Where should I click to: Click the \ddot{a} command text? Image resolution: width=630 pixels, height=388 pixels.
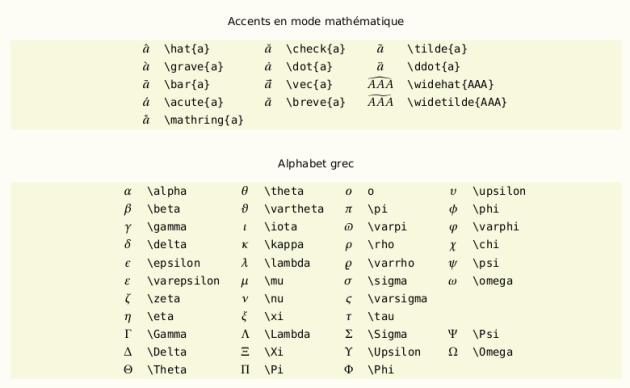pos(434,67)
